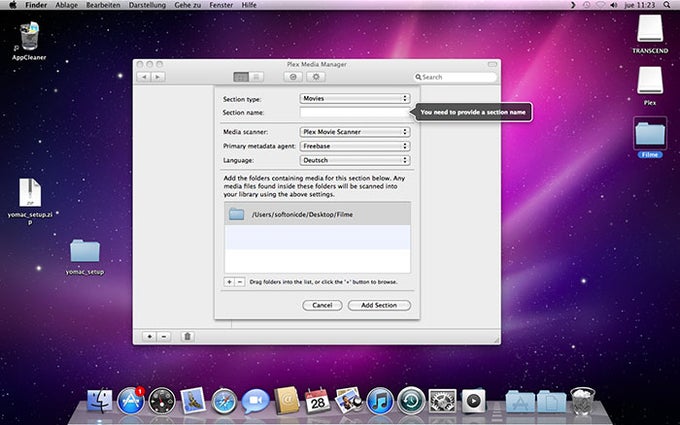Open Finder from the Dock
The width and height of the screenshot is (680, 425).
point(100,400)
